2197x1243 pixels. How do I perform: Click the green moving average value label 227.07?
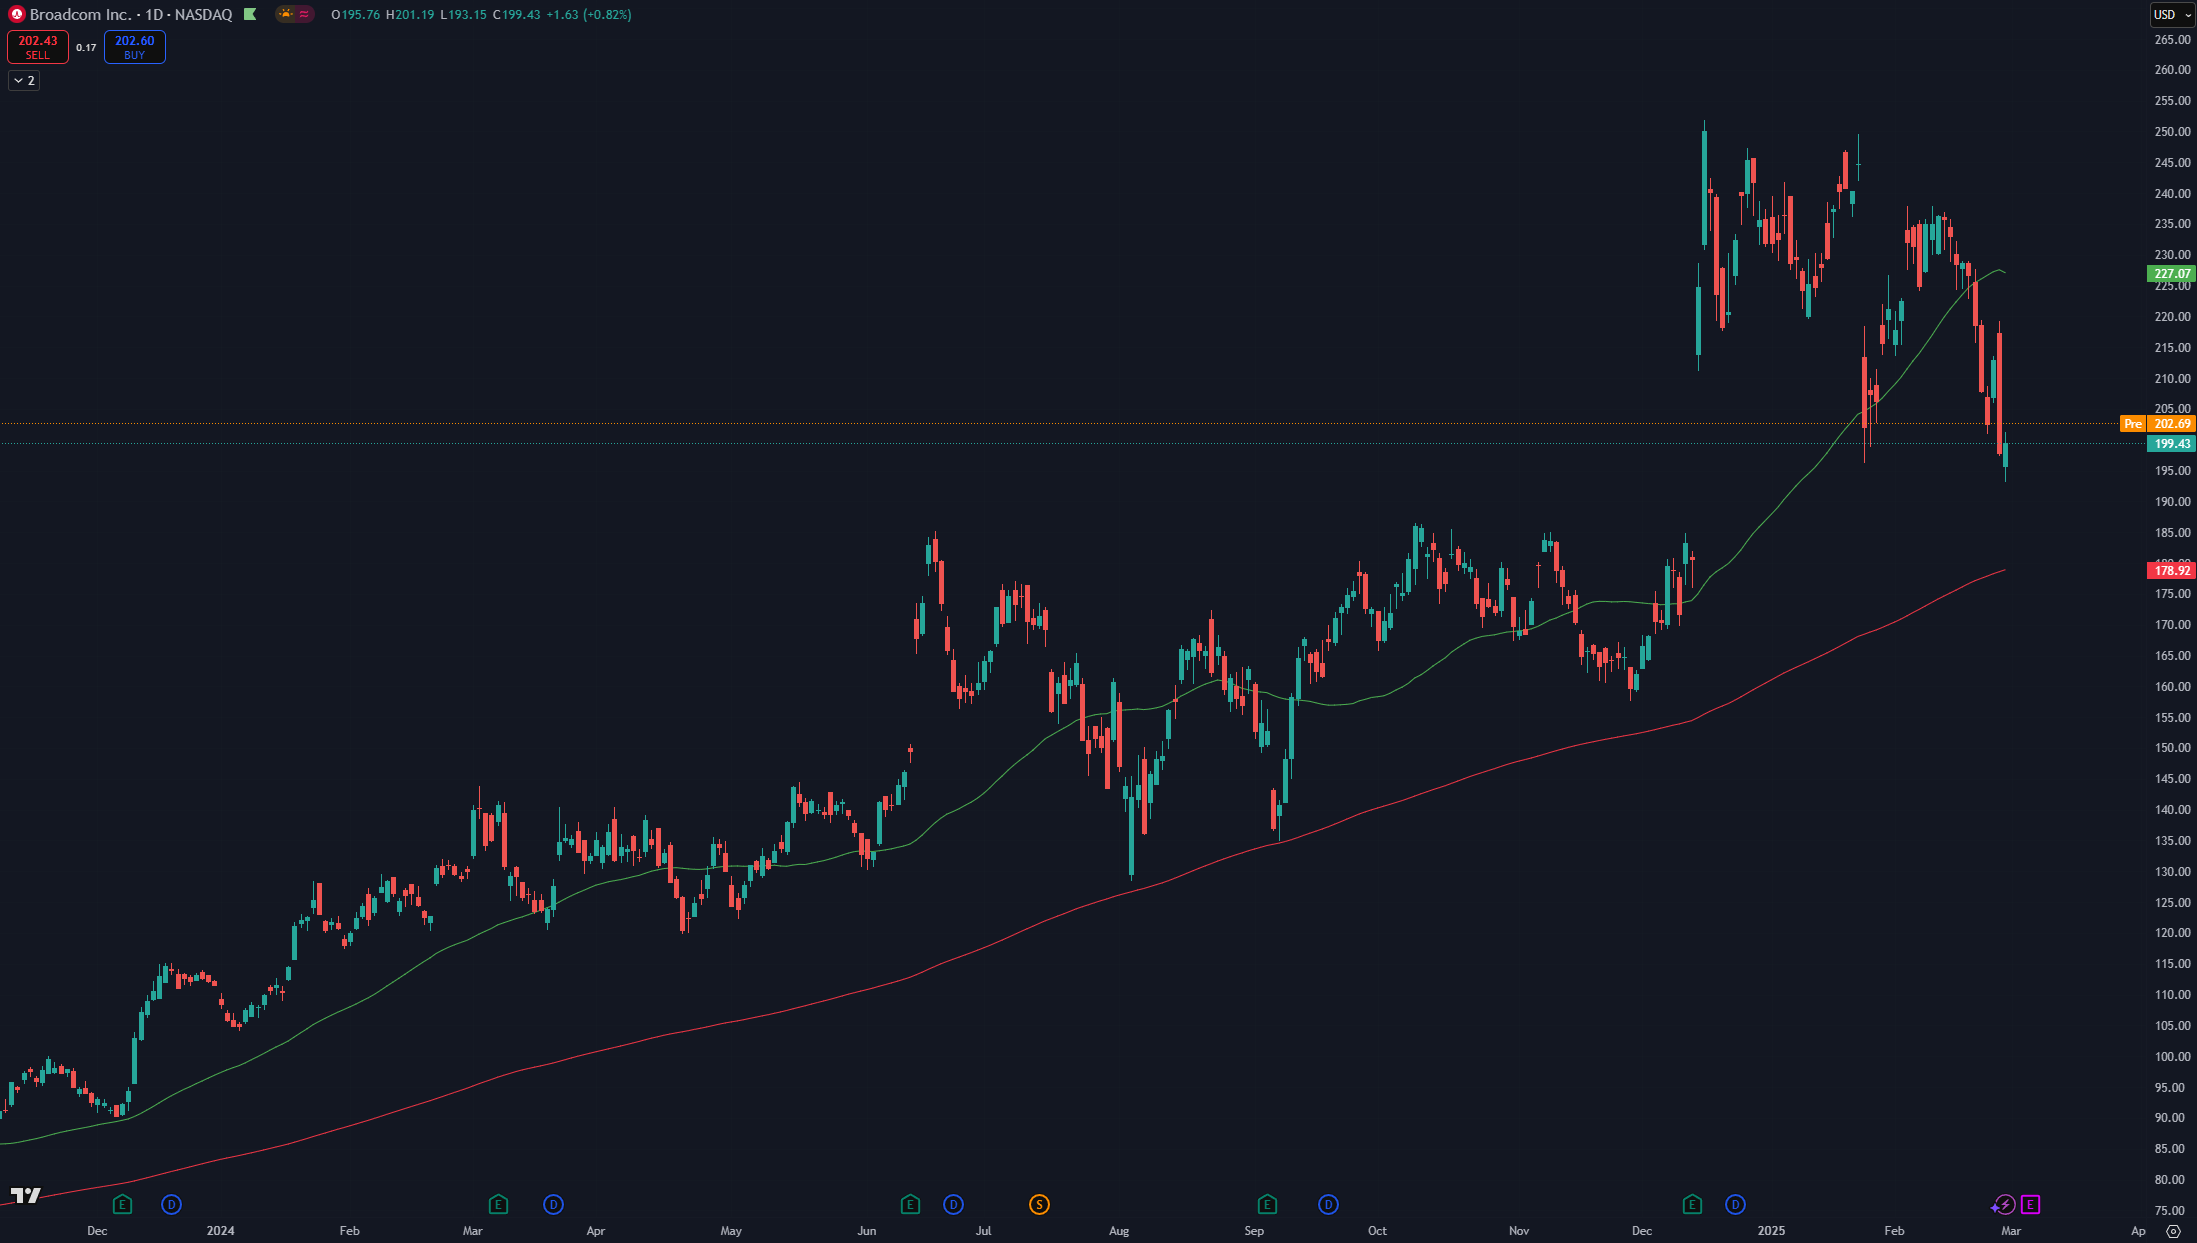2171,273
